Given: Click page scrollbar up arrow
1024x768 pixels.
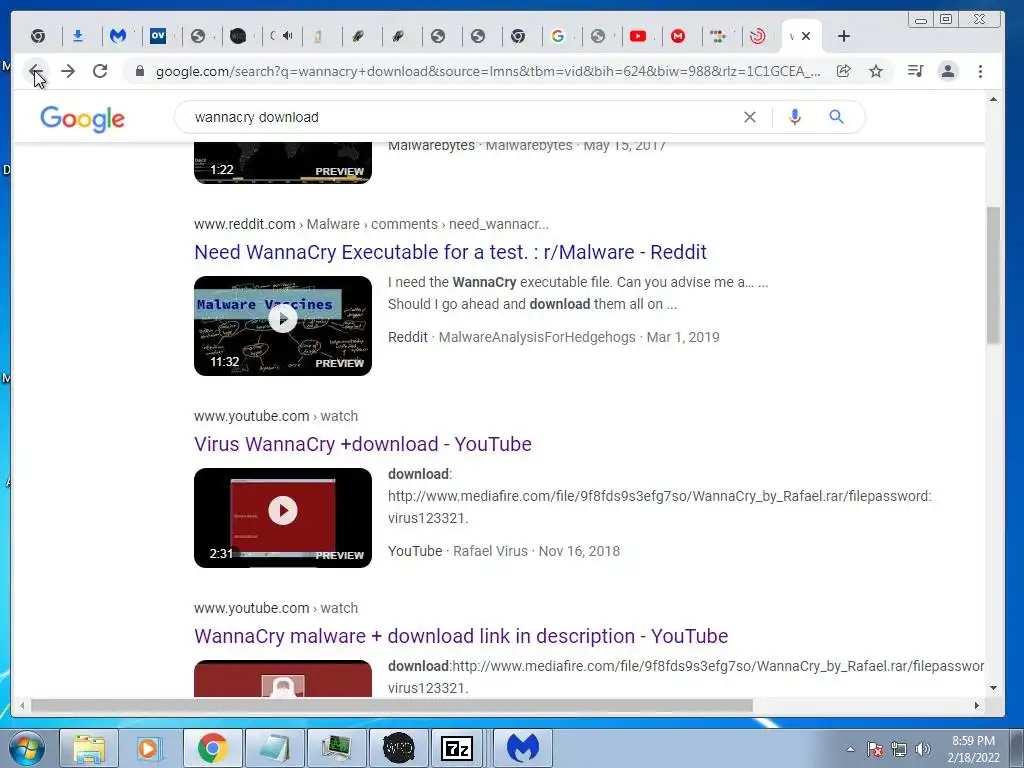Looking at the screenshot, I should 993,100.
